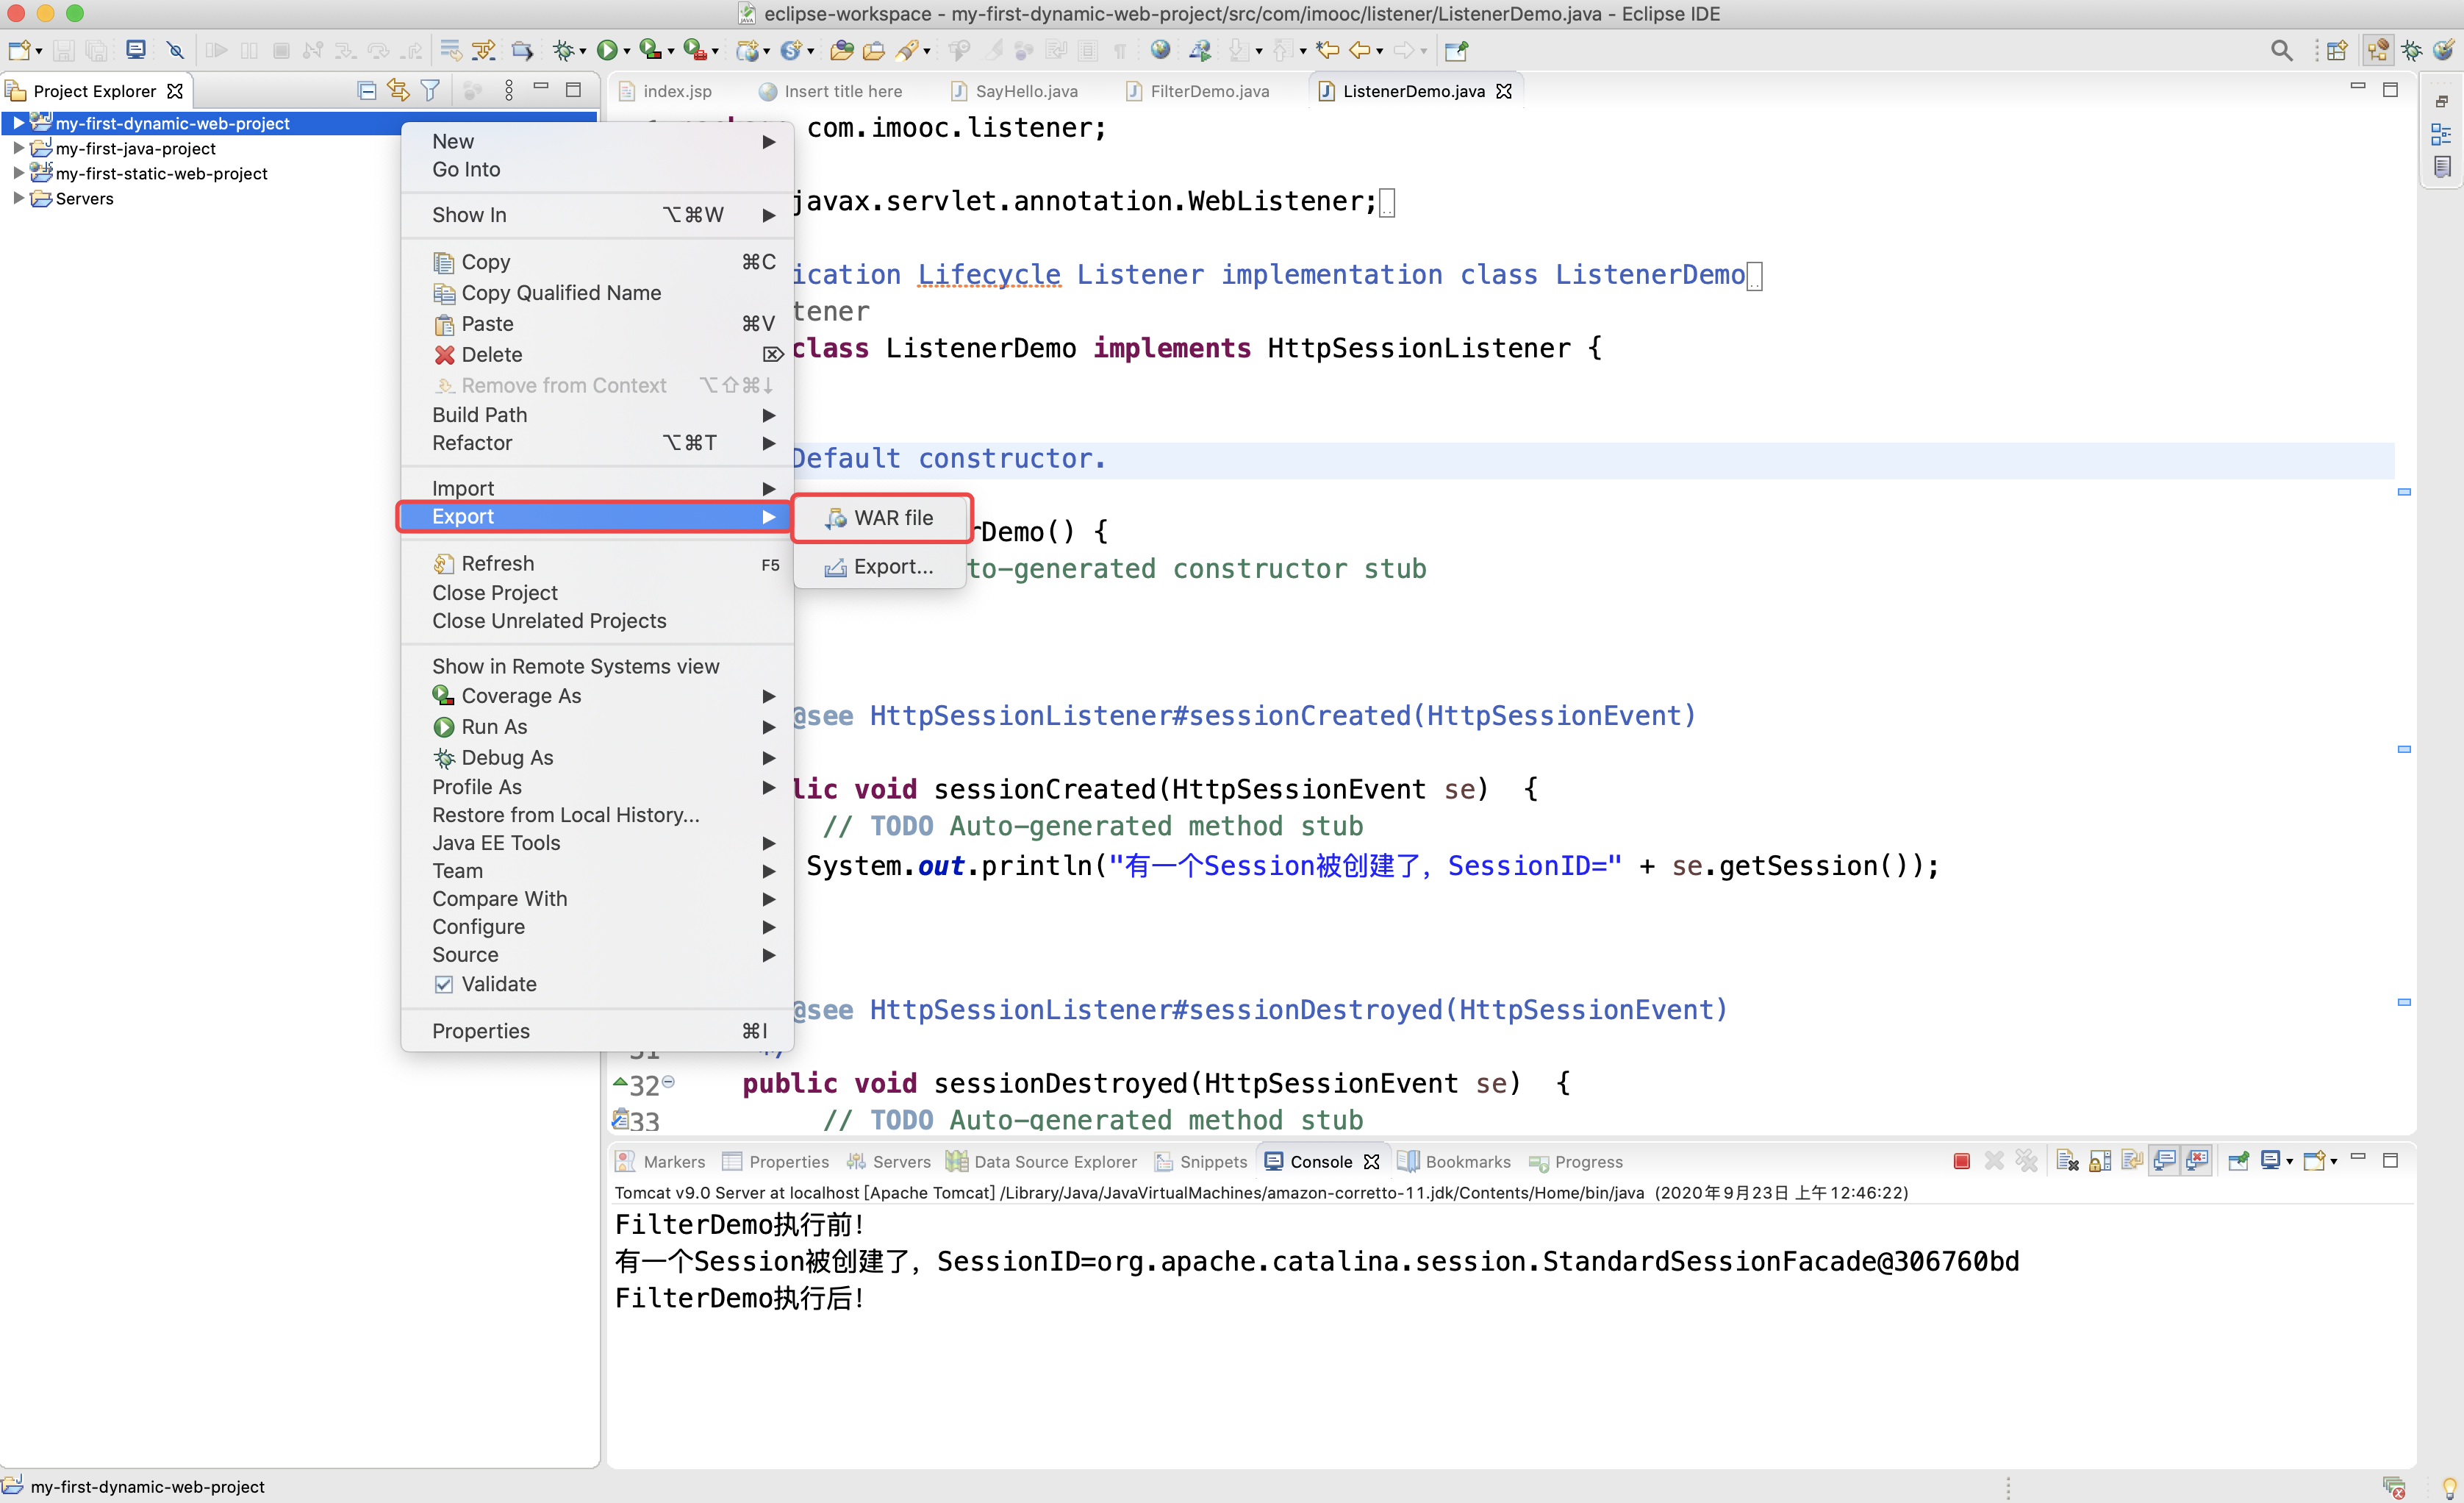Open dropdown beside Display Selected Console
The width and height of the screenshot is (2464, 1503).
click(x=2290, y=1162)
